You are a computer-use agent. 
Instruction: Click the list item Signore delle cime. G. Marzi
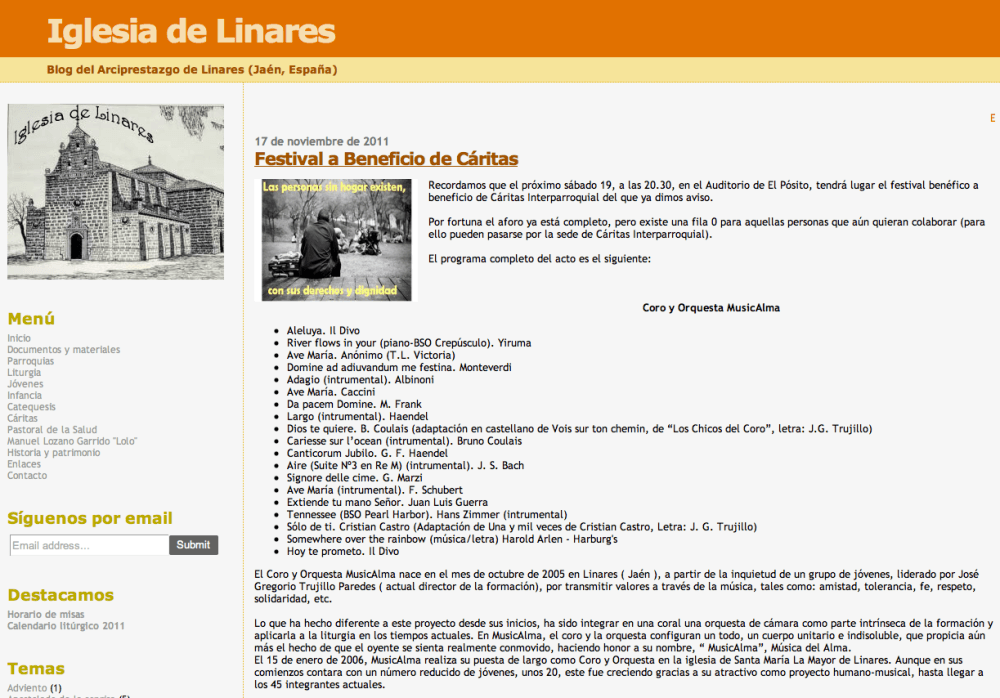pyautogui.click(x=354, y=478)
